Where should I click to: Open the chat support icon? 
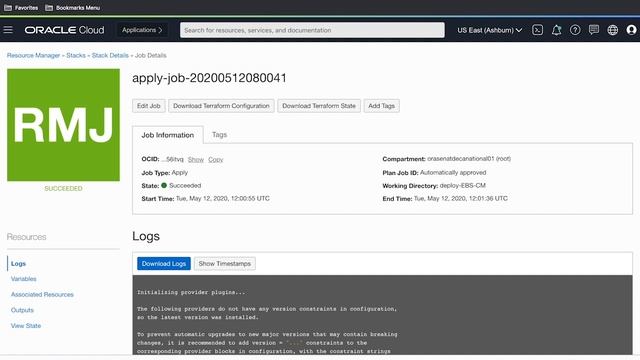(x=594, y=30)
